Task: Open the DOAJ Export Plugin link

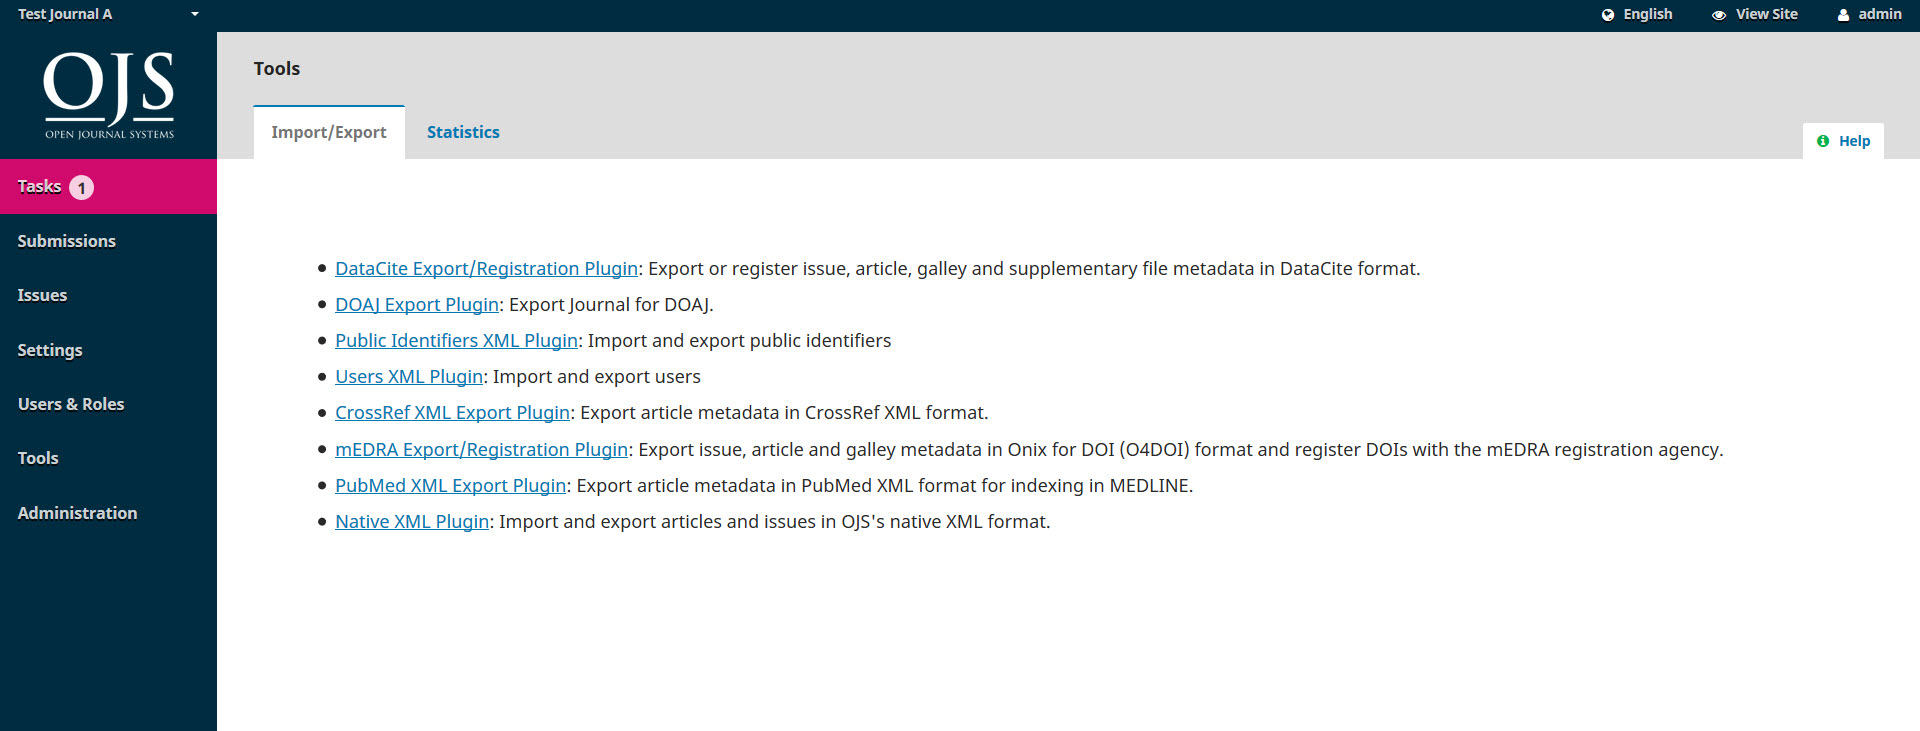Action: 417,304
